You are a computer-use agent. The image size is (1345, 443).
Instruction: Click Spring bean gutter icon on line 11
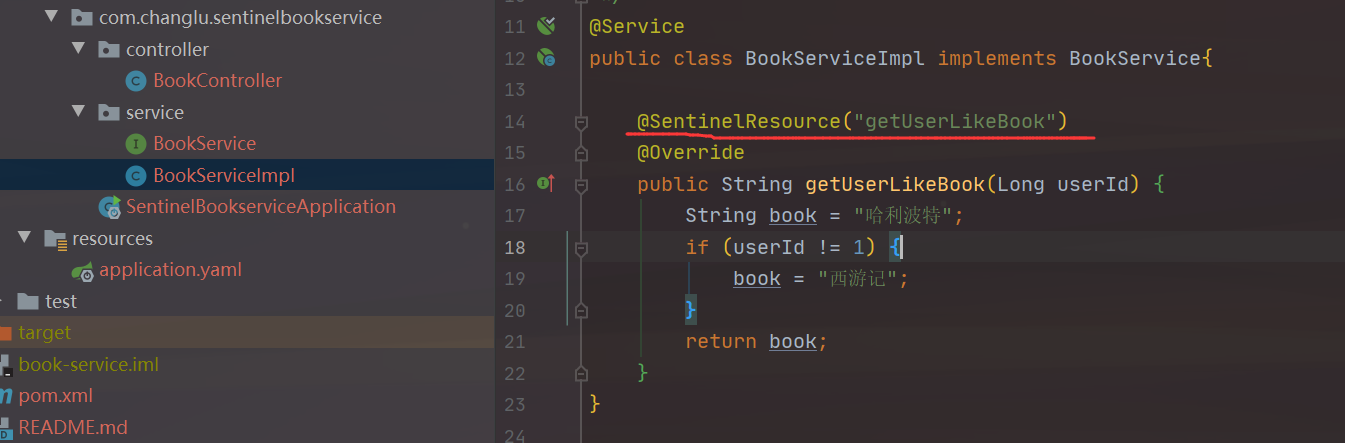pos(546,26)
